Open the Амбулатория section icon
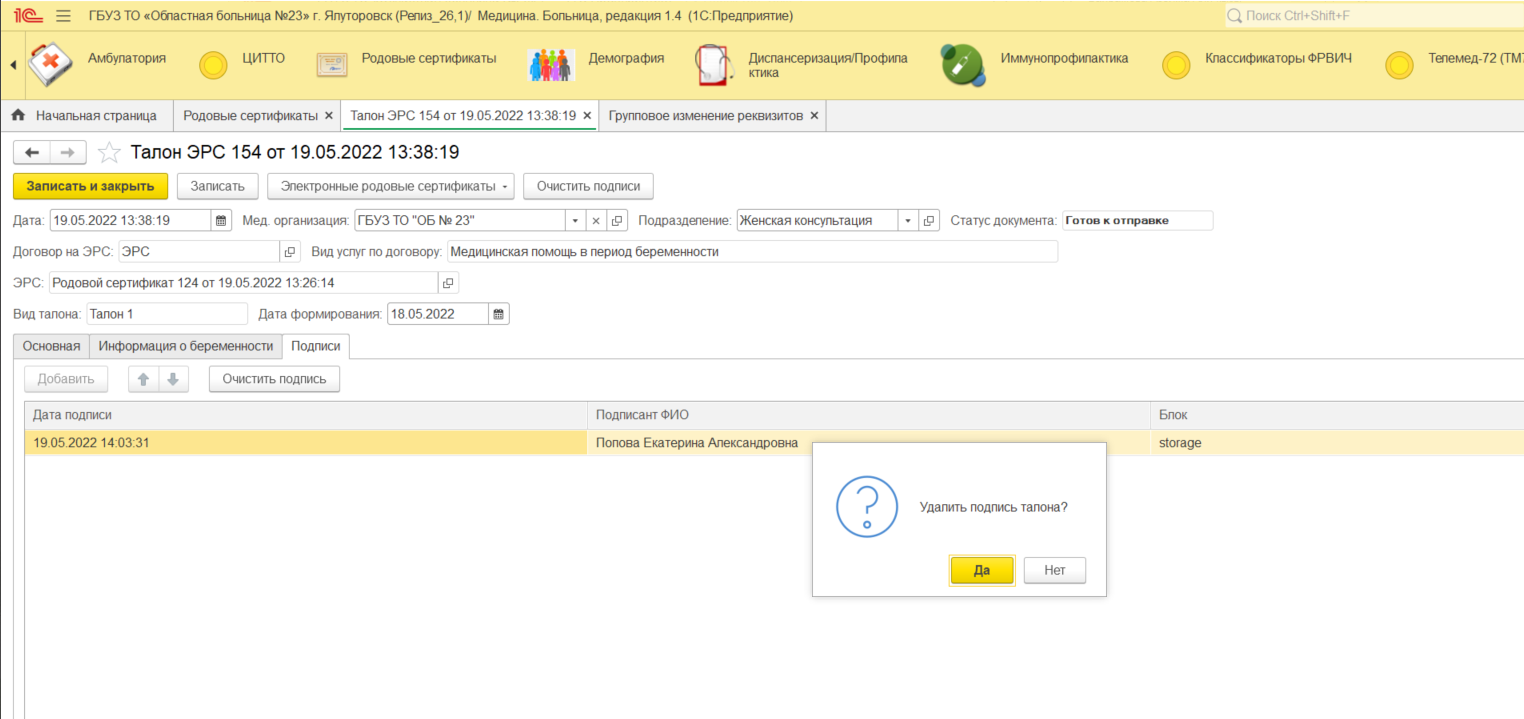Image resolution: width=1524 pixels, height=719 pixels. pyautogui.click(x=50, y=65)
